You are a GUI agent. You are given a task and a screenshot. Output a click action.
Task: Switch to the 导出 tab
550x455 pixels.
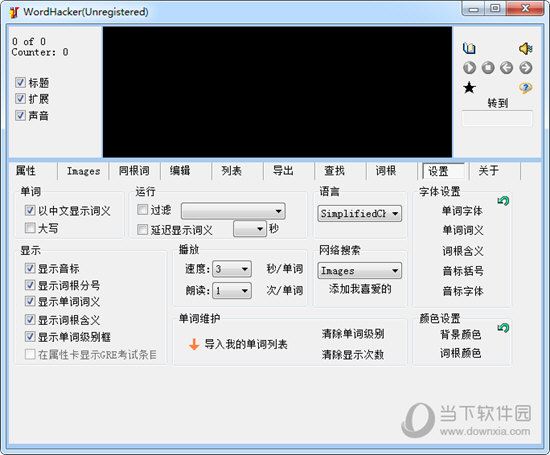coord(283,171)
